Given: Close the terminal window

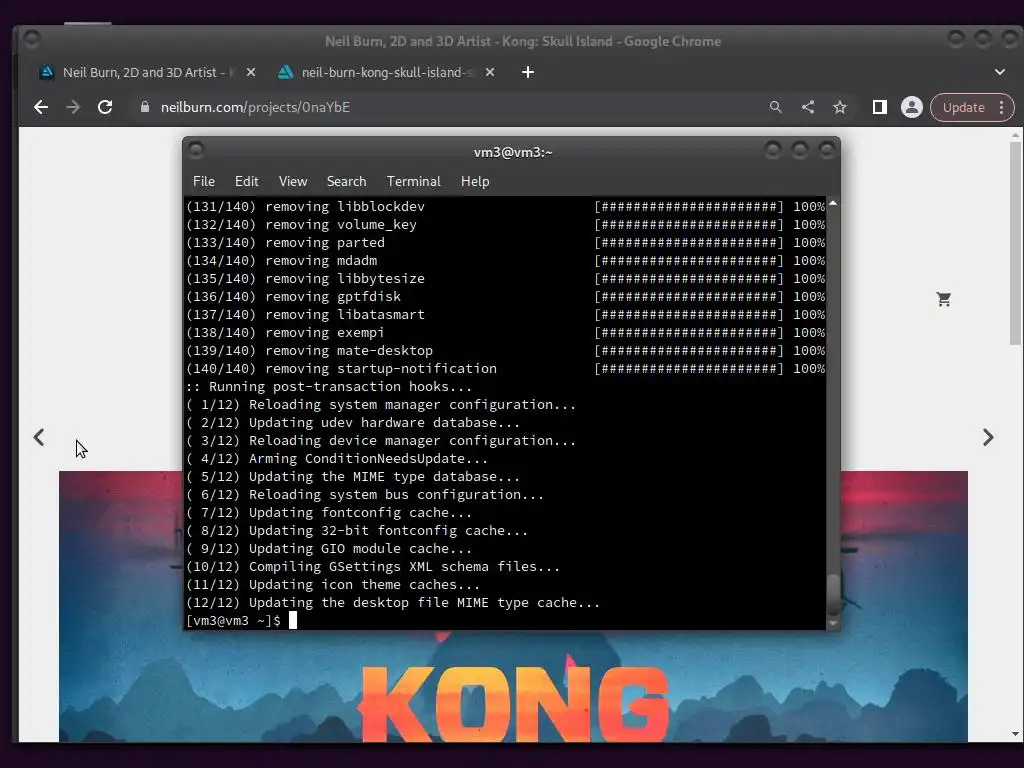Looking at the screenshot, I should [x=826, y=151].
